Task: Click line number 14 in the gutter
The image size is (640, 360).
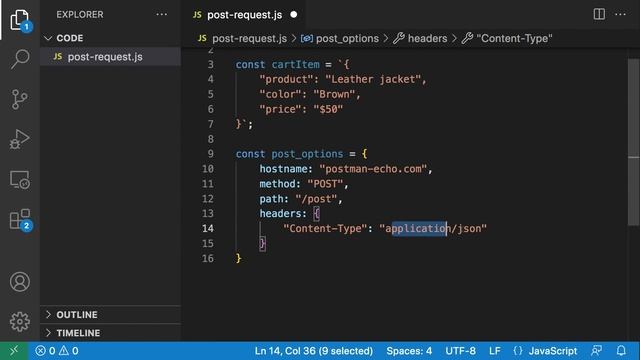Action: point(208,229)
